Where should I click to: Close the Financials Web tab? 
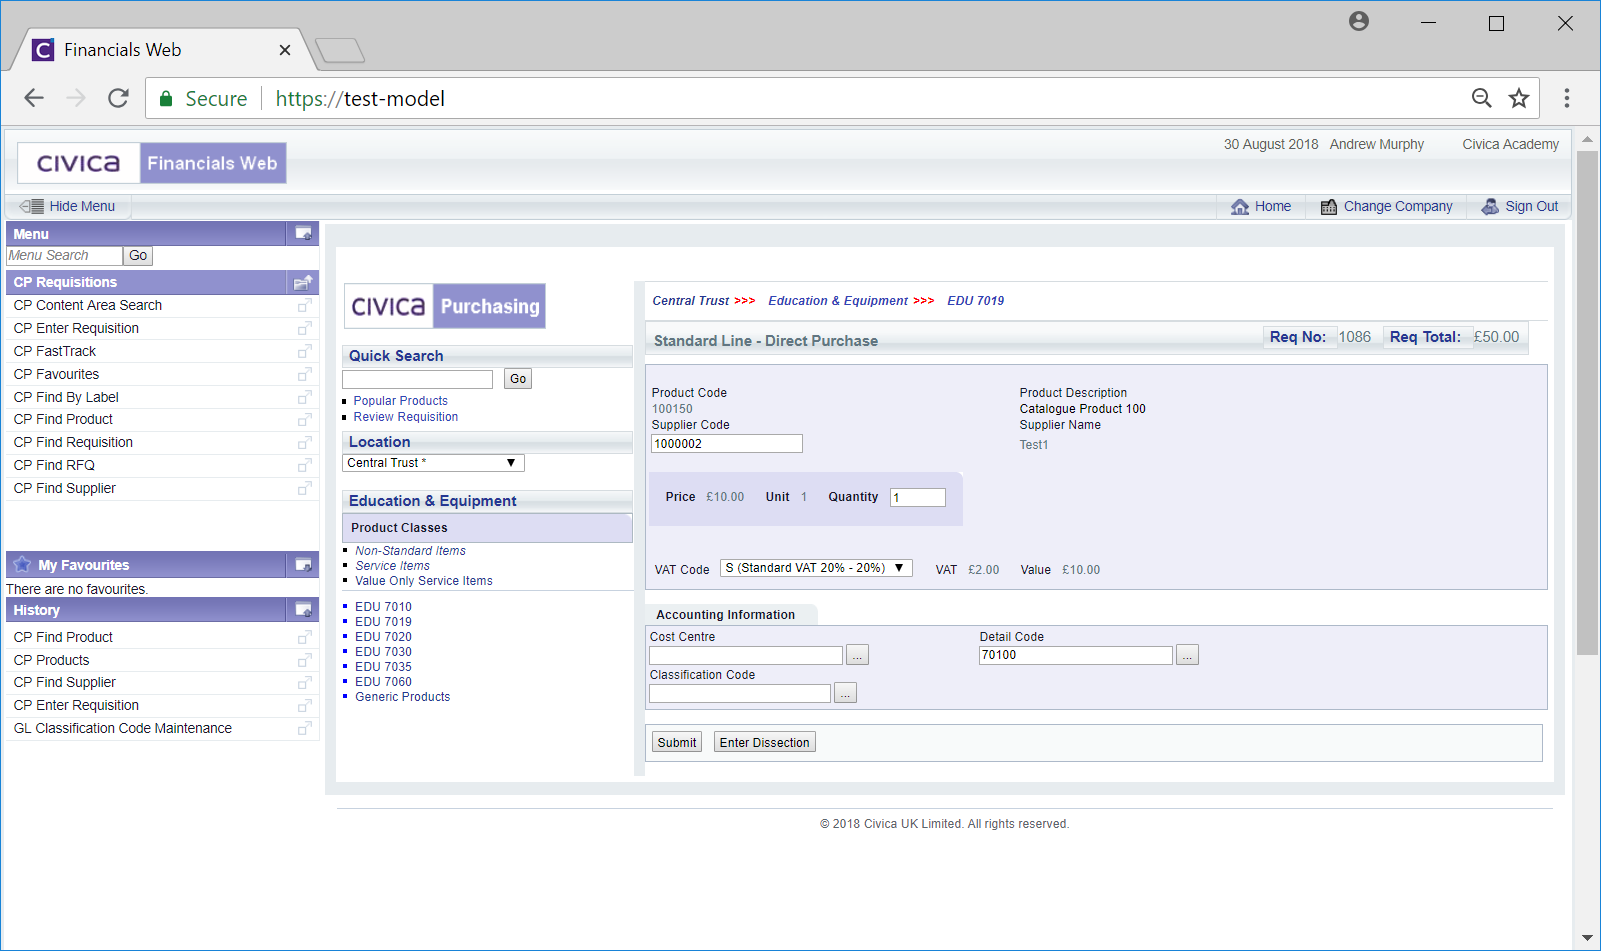click(285, 50)
